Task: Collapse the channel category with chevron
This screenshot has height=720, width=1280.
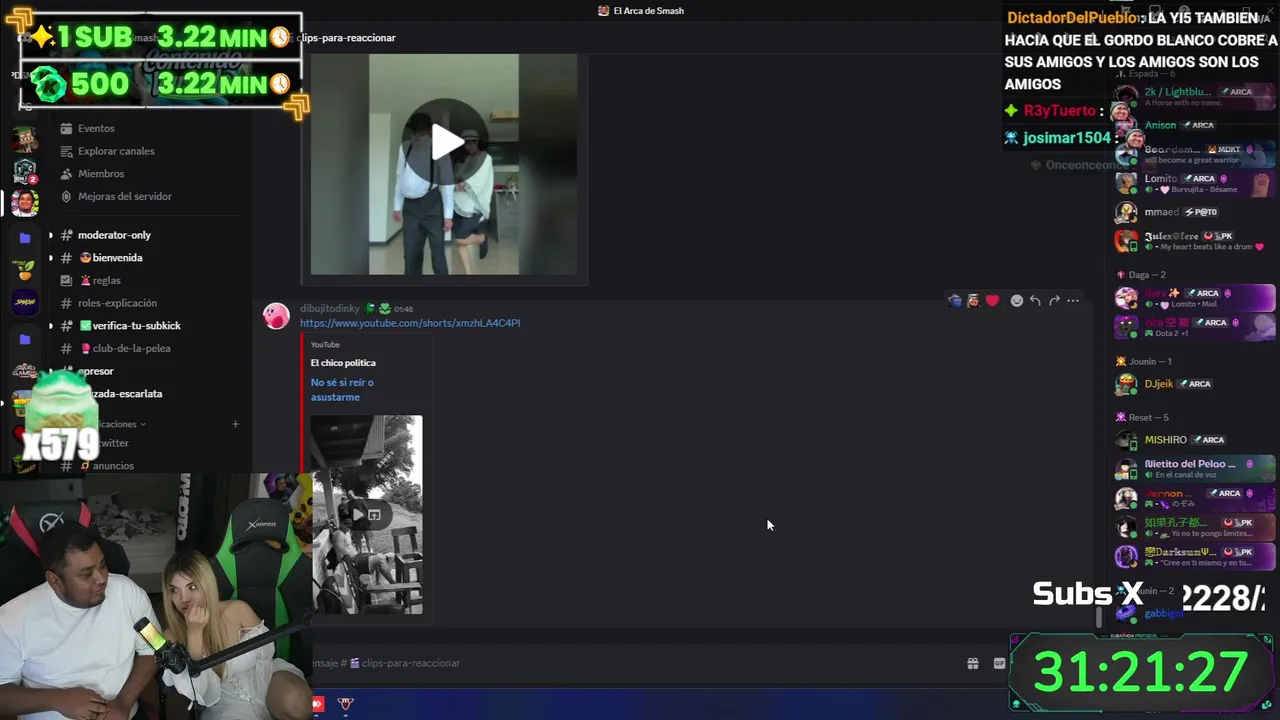Action: tap(143, 424)
